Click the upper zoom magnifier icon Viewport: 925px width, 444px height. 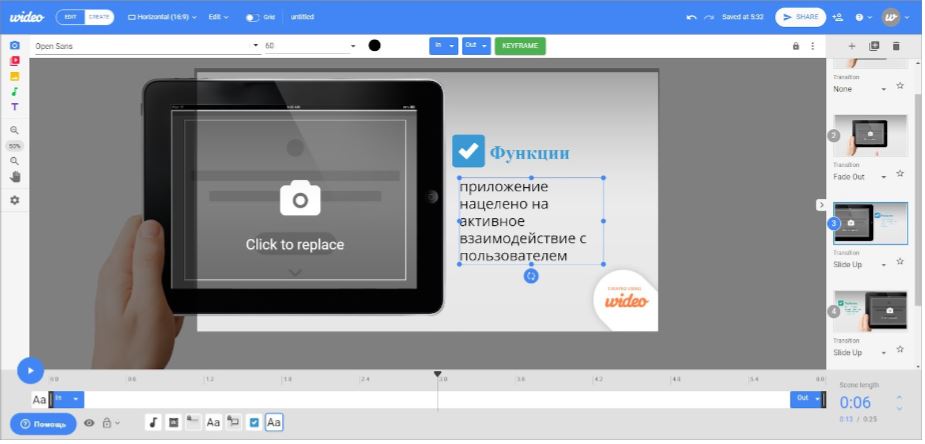click(x=15, y=130)
